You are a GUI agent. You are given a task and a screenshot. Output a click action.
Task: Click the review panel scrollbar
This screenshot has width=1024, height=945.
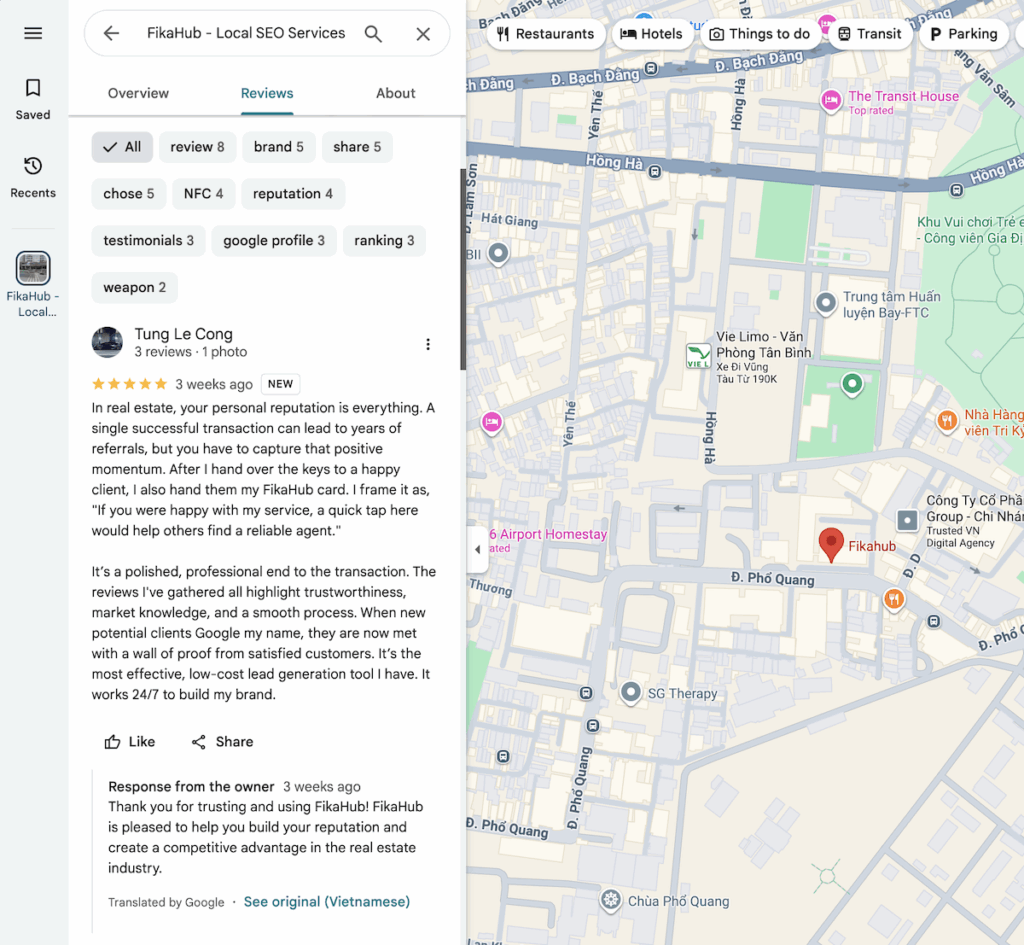point(463,269)
